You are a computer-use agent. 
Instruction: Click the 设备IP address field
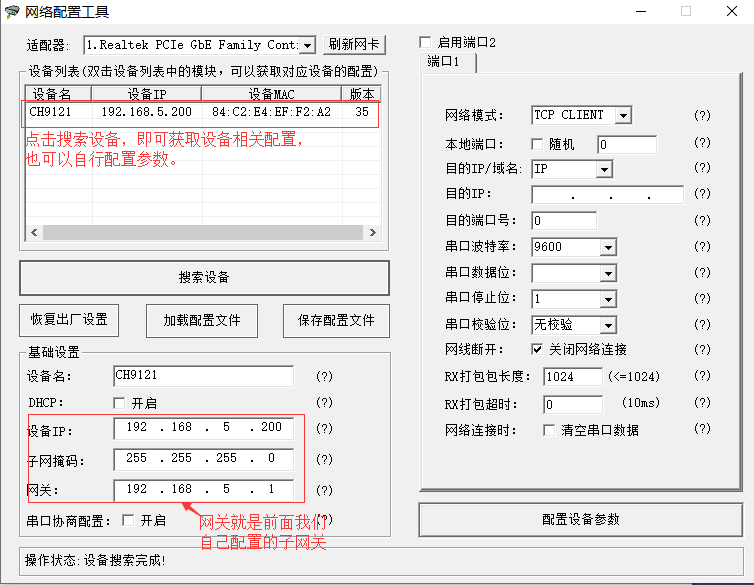[x=203, y=428]
